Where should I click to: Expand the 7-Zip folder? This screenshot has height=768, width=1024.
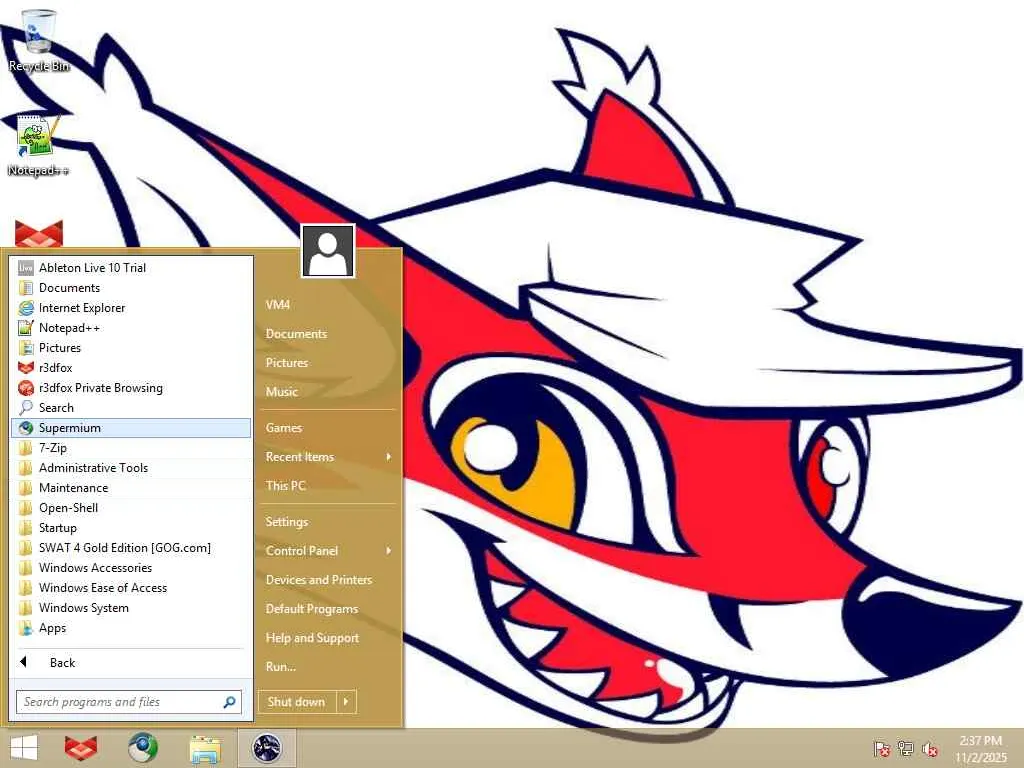(131, 448)
